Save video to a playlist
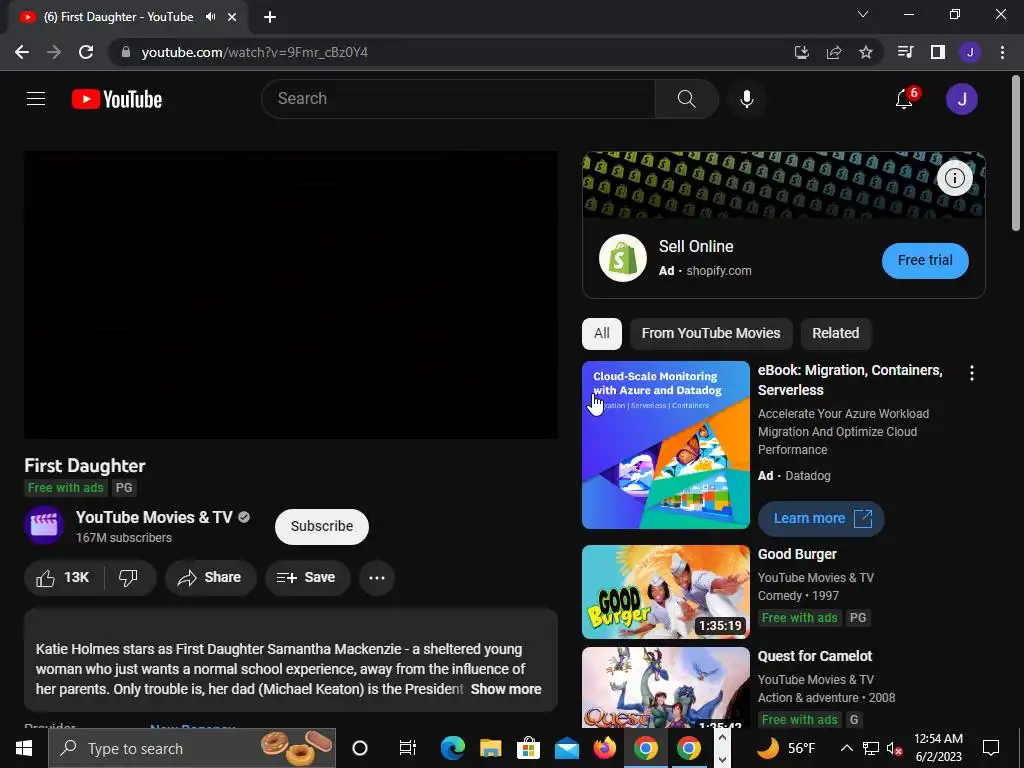The height and width of the screenshot is (768, 1024). point(307,577)
